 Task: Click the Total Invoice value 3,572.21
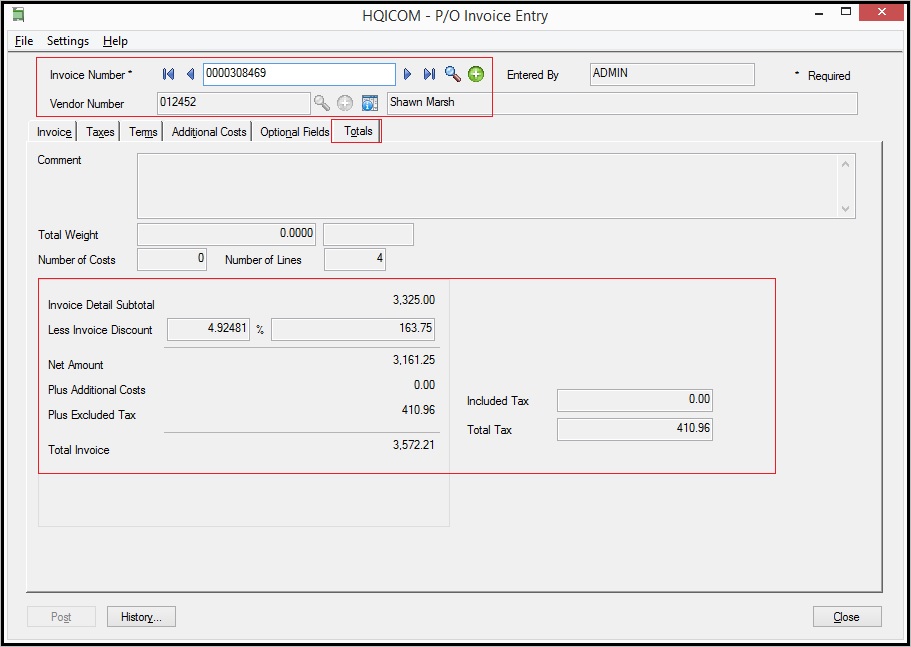[414, 445]
